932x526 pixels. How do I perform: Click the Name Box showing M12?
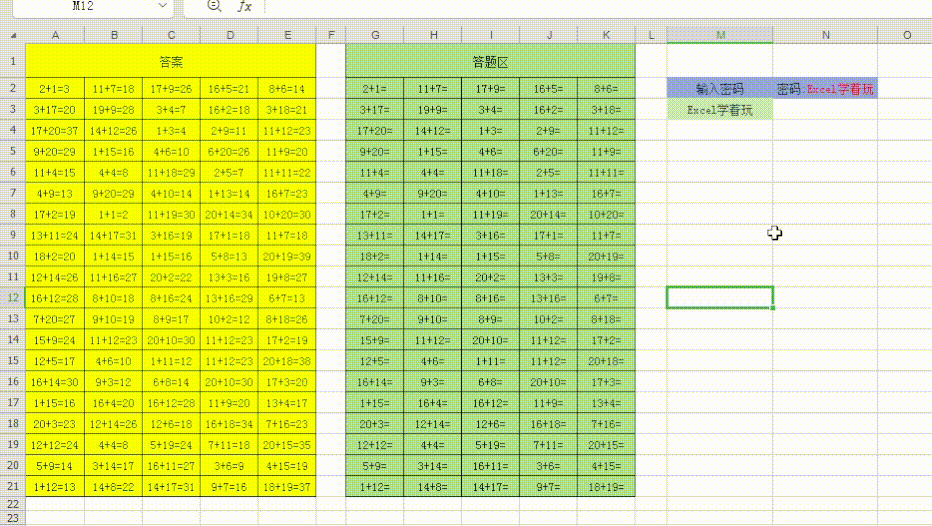tap(83, 6)
